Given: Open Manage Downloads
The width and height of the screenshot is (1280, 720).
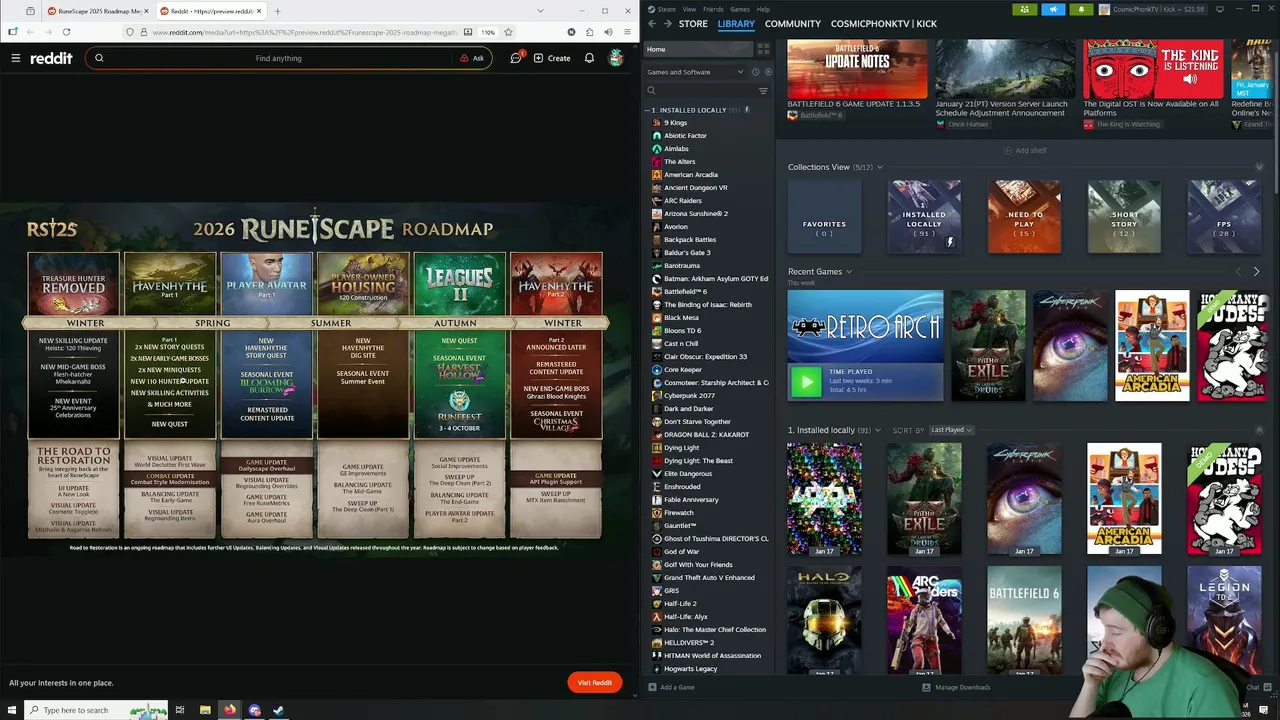Looking at the screenshot, I should (956, 687).
